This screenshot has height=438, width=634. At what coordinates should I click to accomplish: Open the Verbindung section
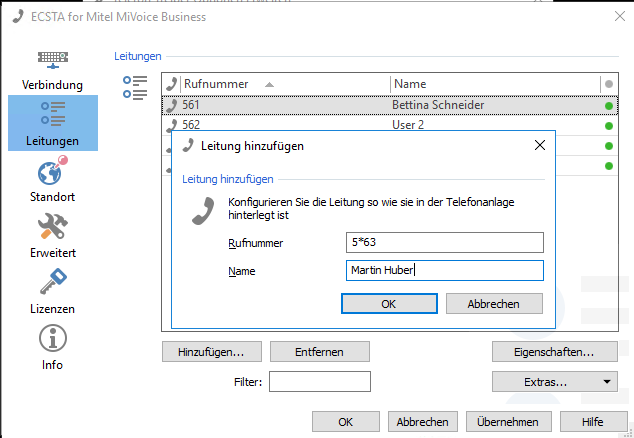(x=52, y=68)
